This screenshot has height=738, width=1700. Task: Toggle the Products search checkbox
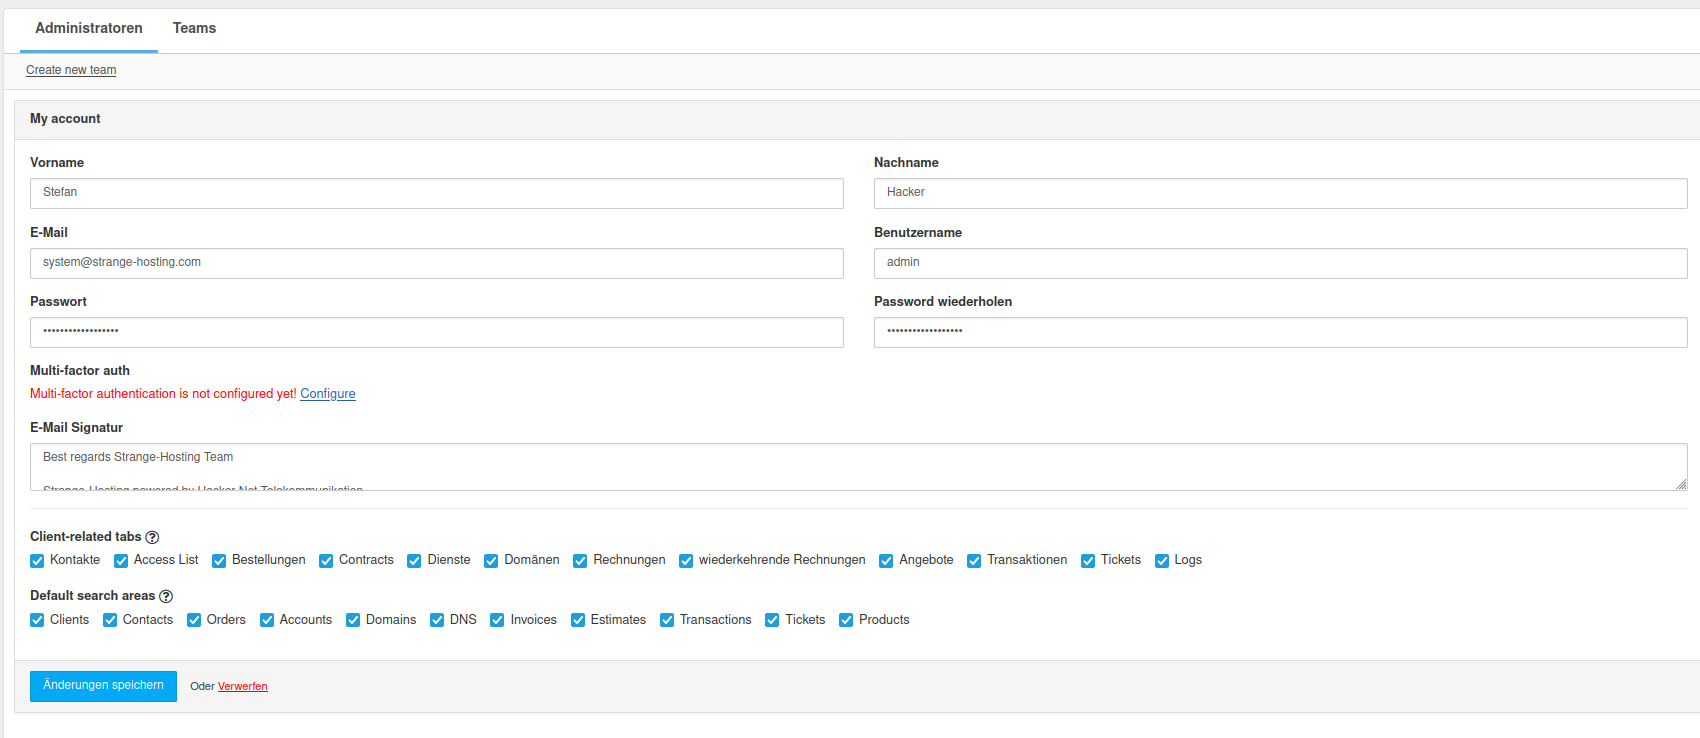pyautogui.click(x=846, y=620)
